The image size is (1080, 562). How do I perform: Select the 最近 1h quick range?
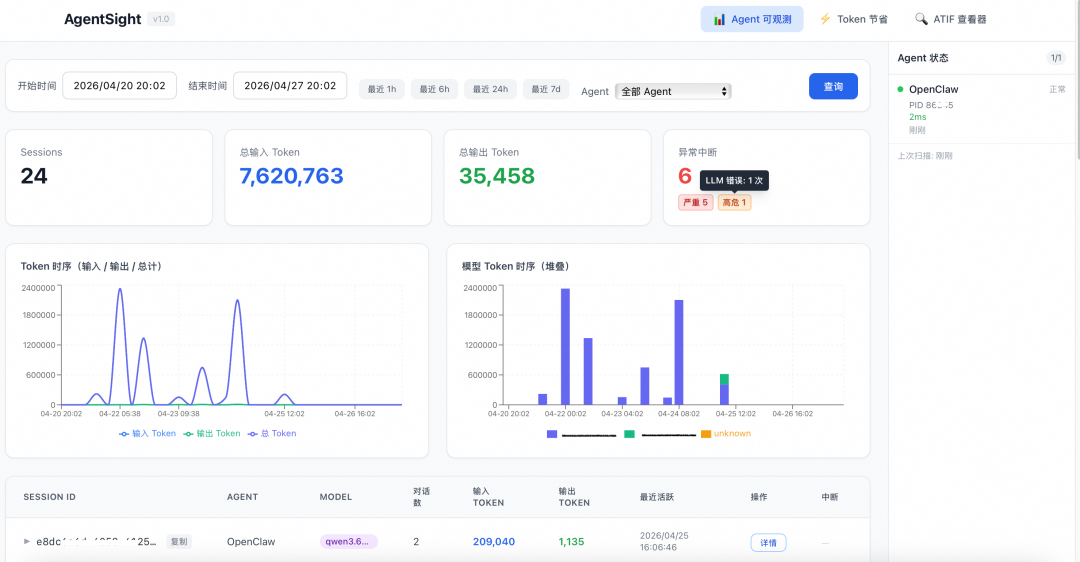382,90
